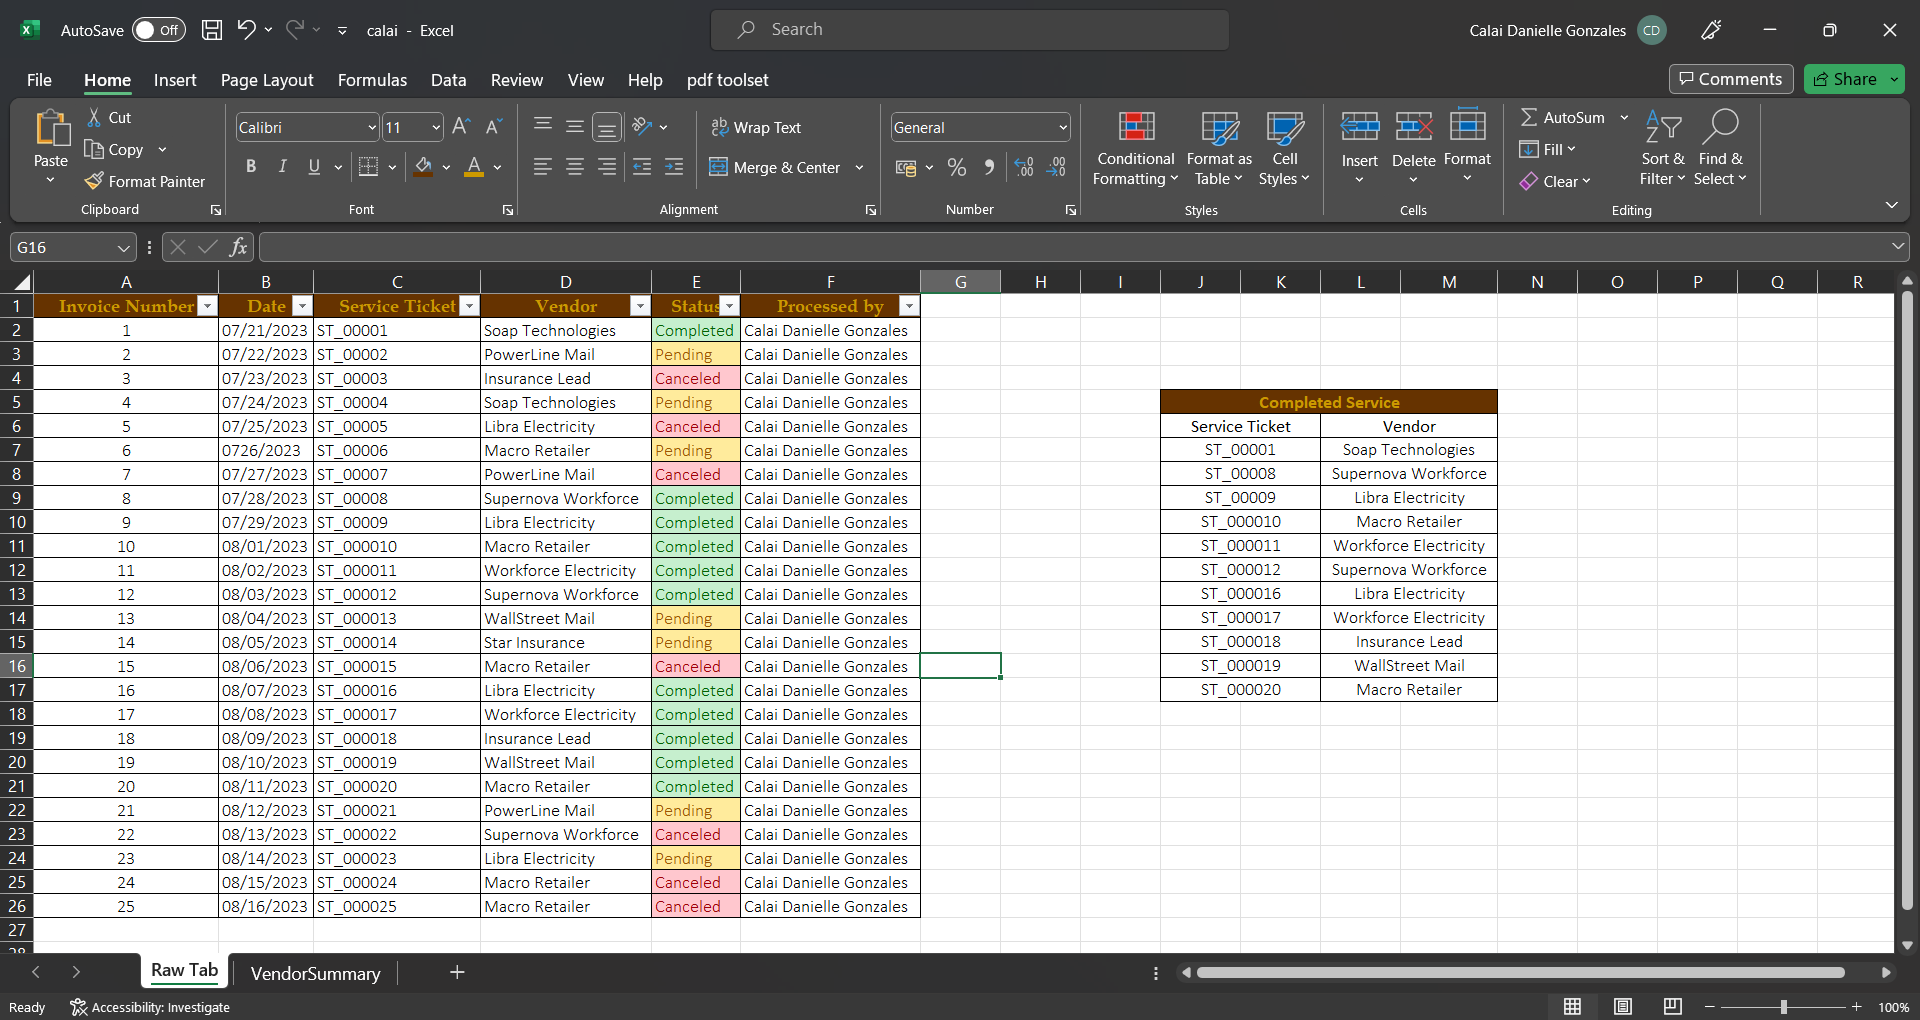Click Delete cells icon
This screenshot has width=1920, height=1020.
[x=1413, y=126]
